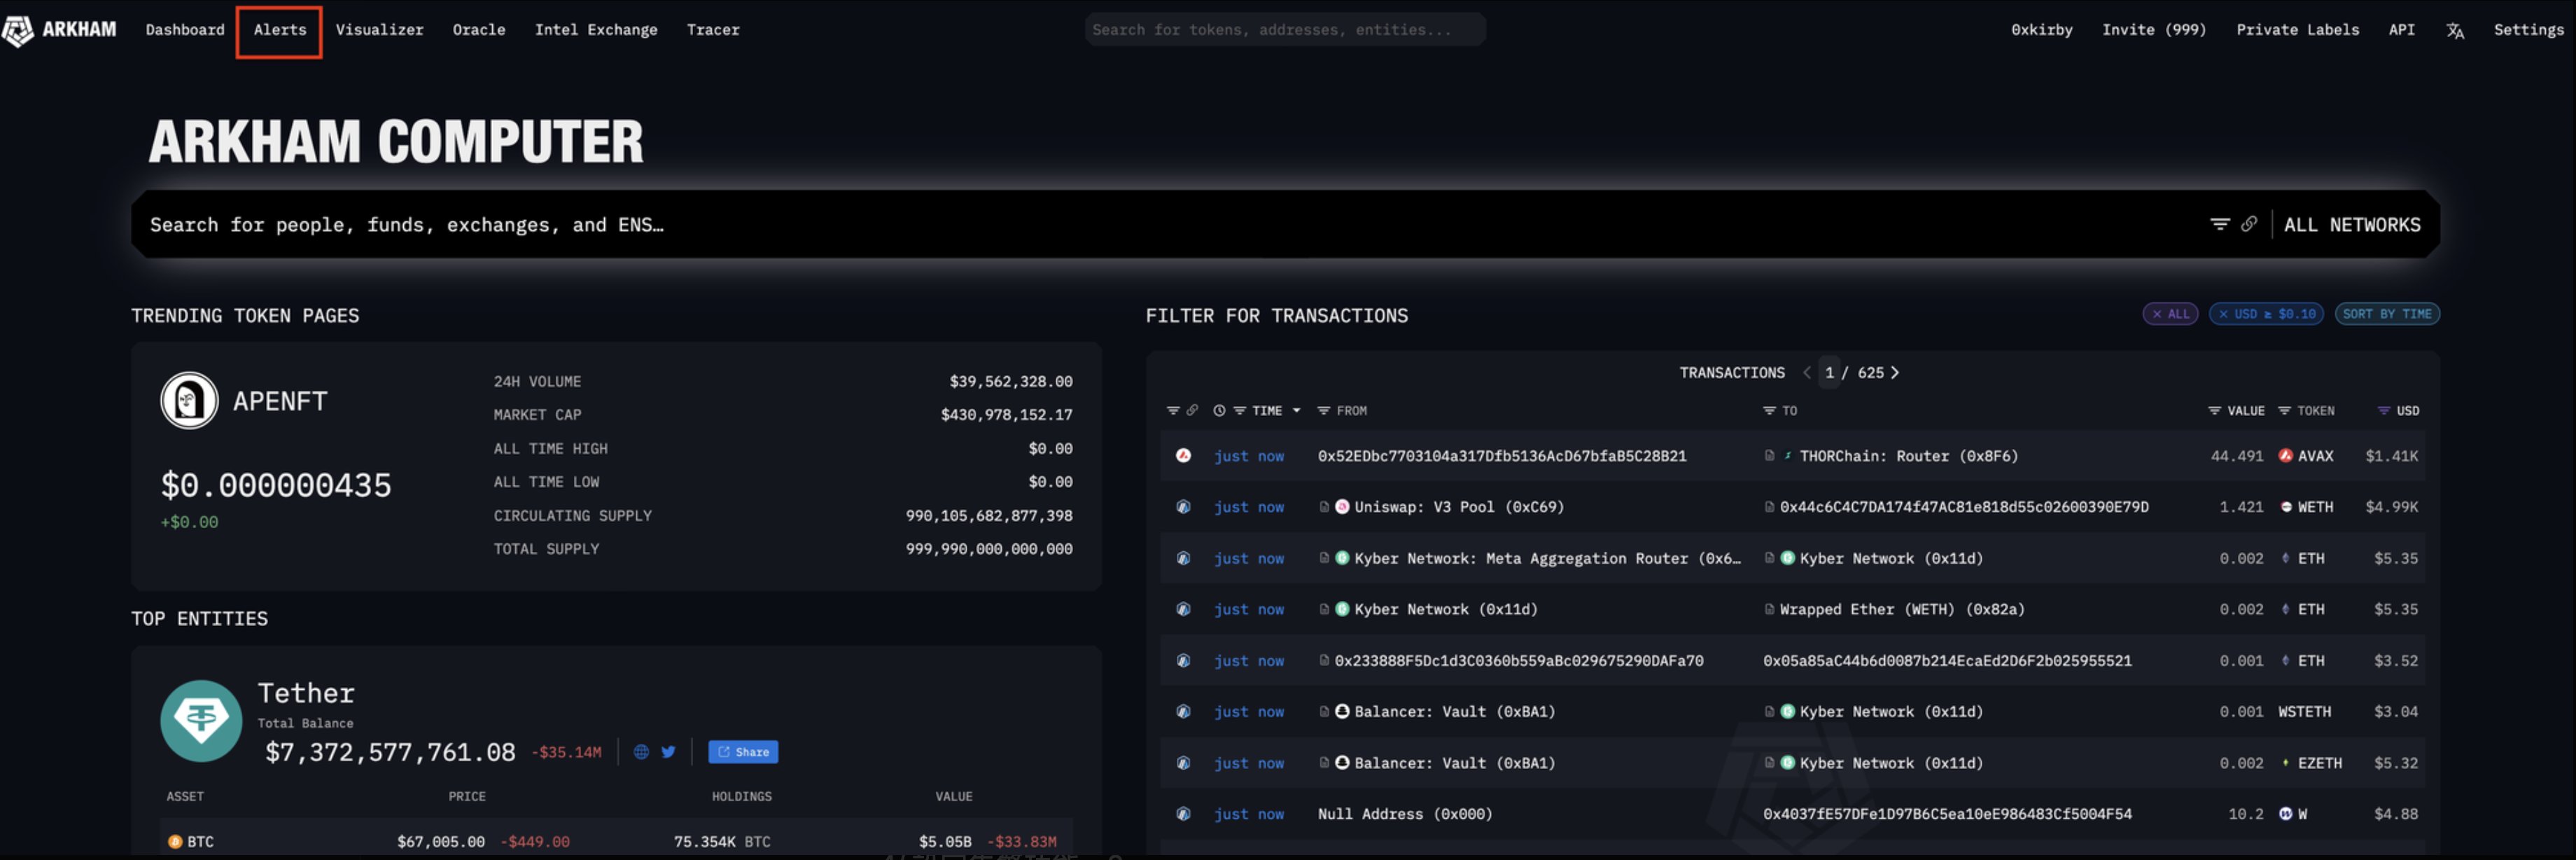
Task: Click the link icon in table header
Action: (1192, 411)
